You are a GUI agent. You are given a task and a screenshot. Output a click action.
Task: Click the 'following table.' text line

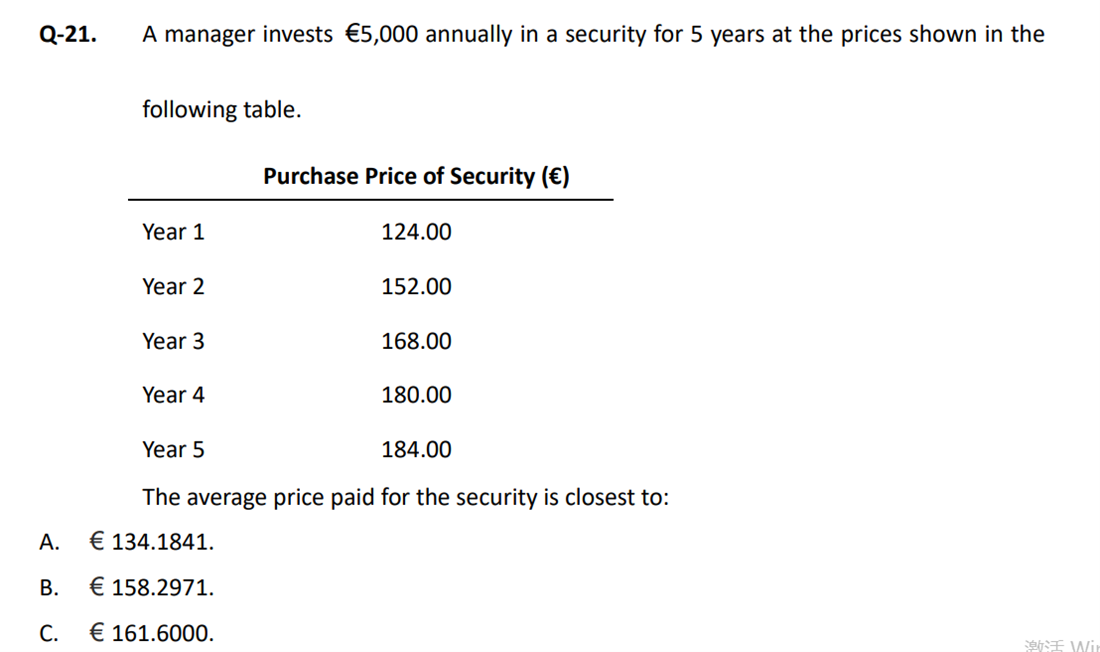[x=222, y=109]
